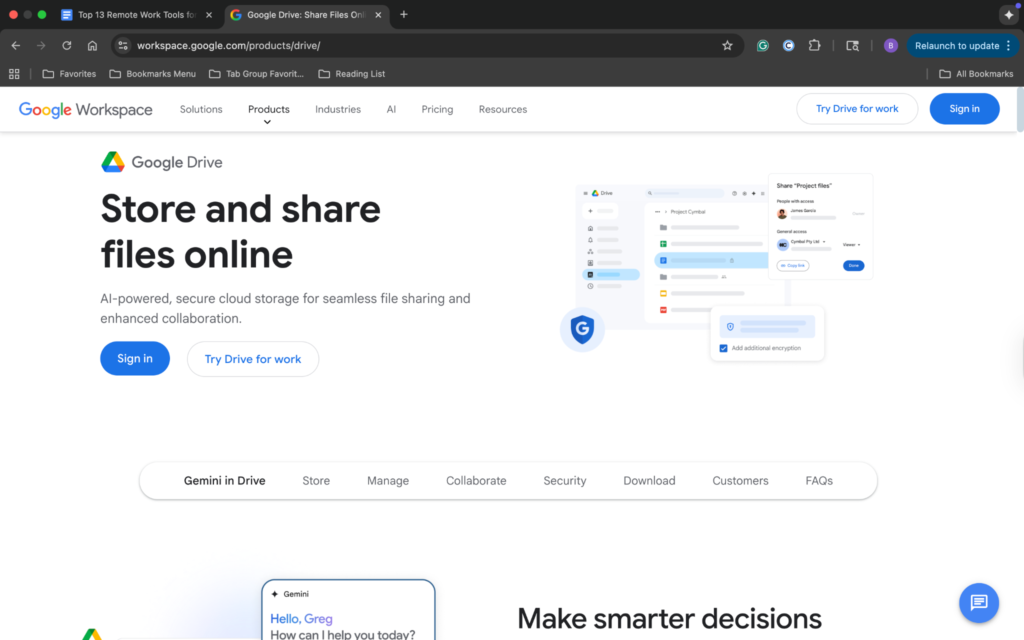Open the Bookmarks Menu folder
This screenshot has width=1024, height=640.
tap(153, 74)
